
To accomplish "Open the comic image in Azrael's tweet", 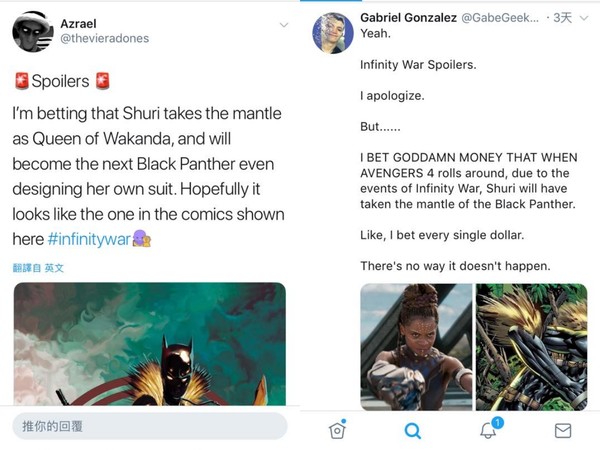I will point(150,343).
